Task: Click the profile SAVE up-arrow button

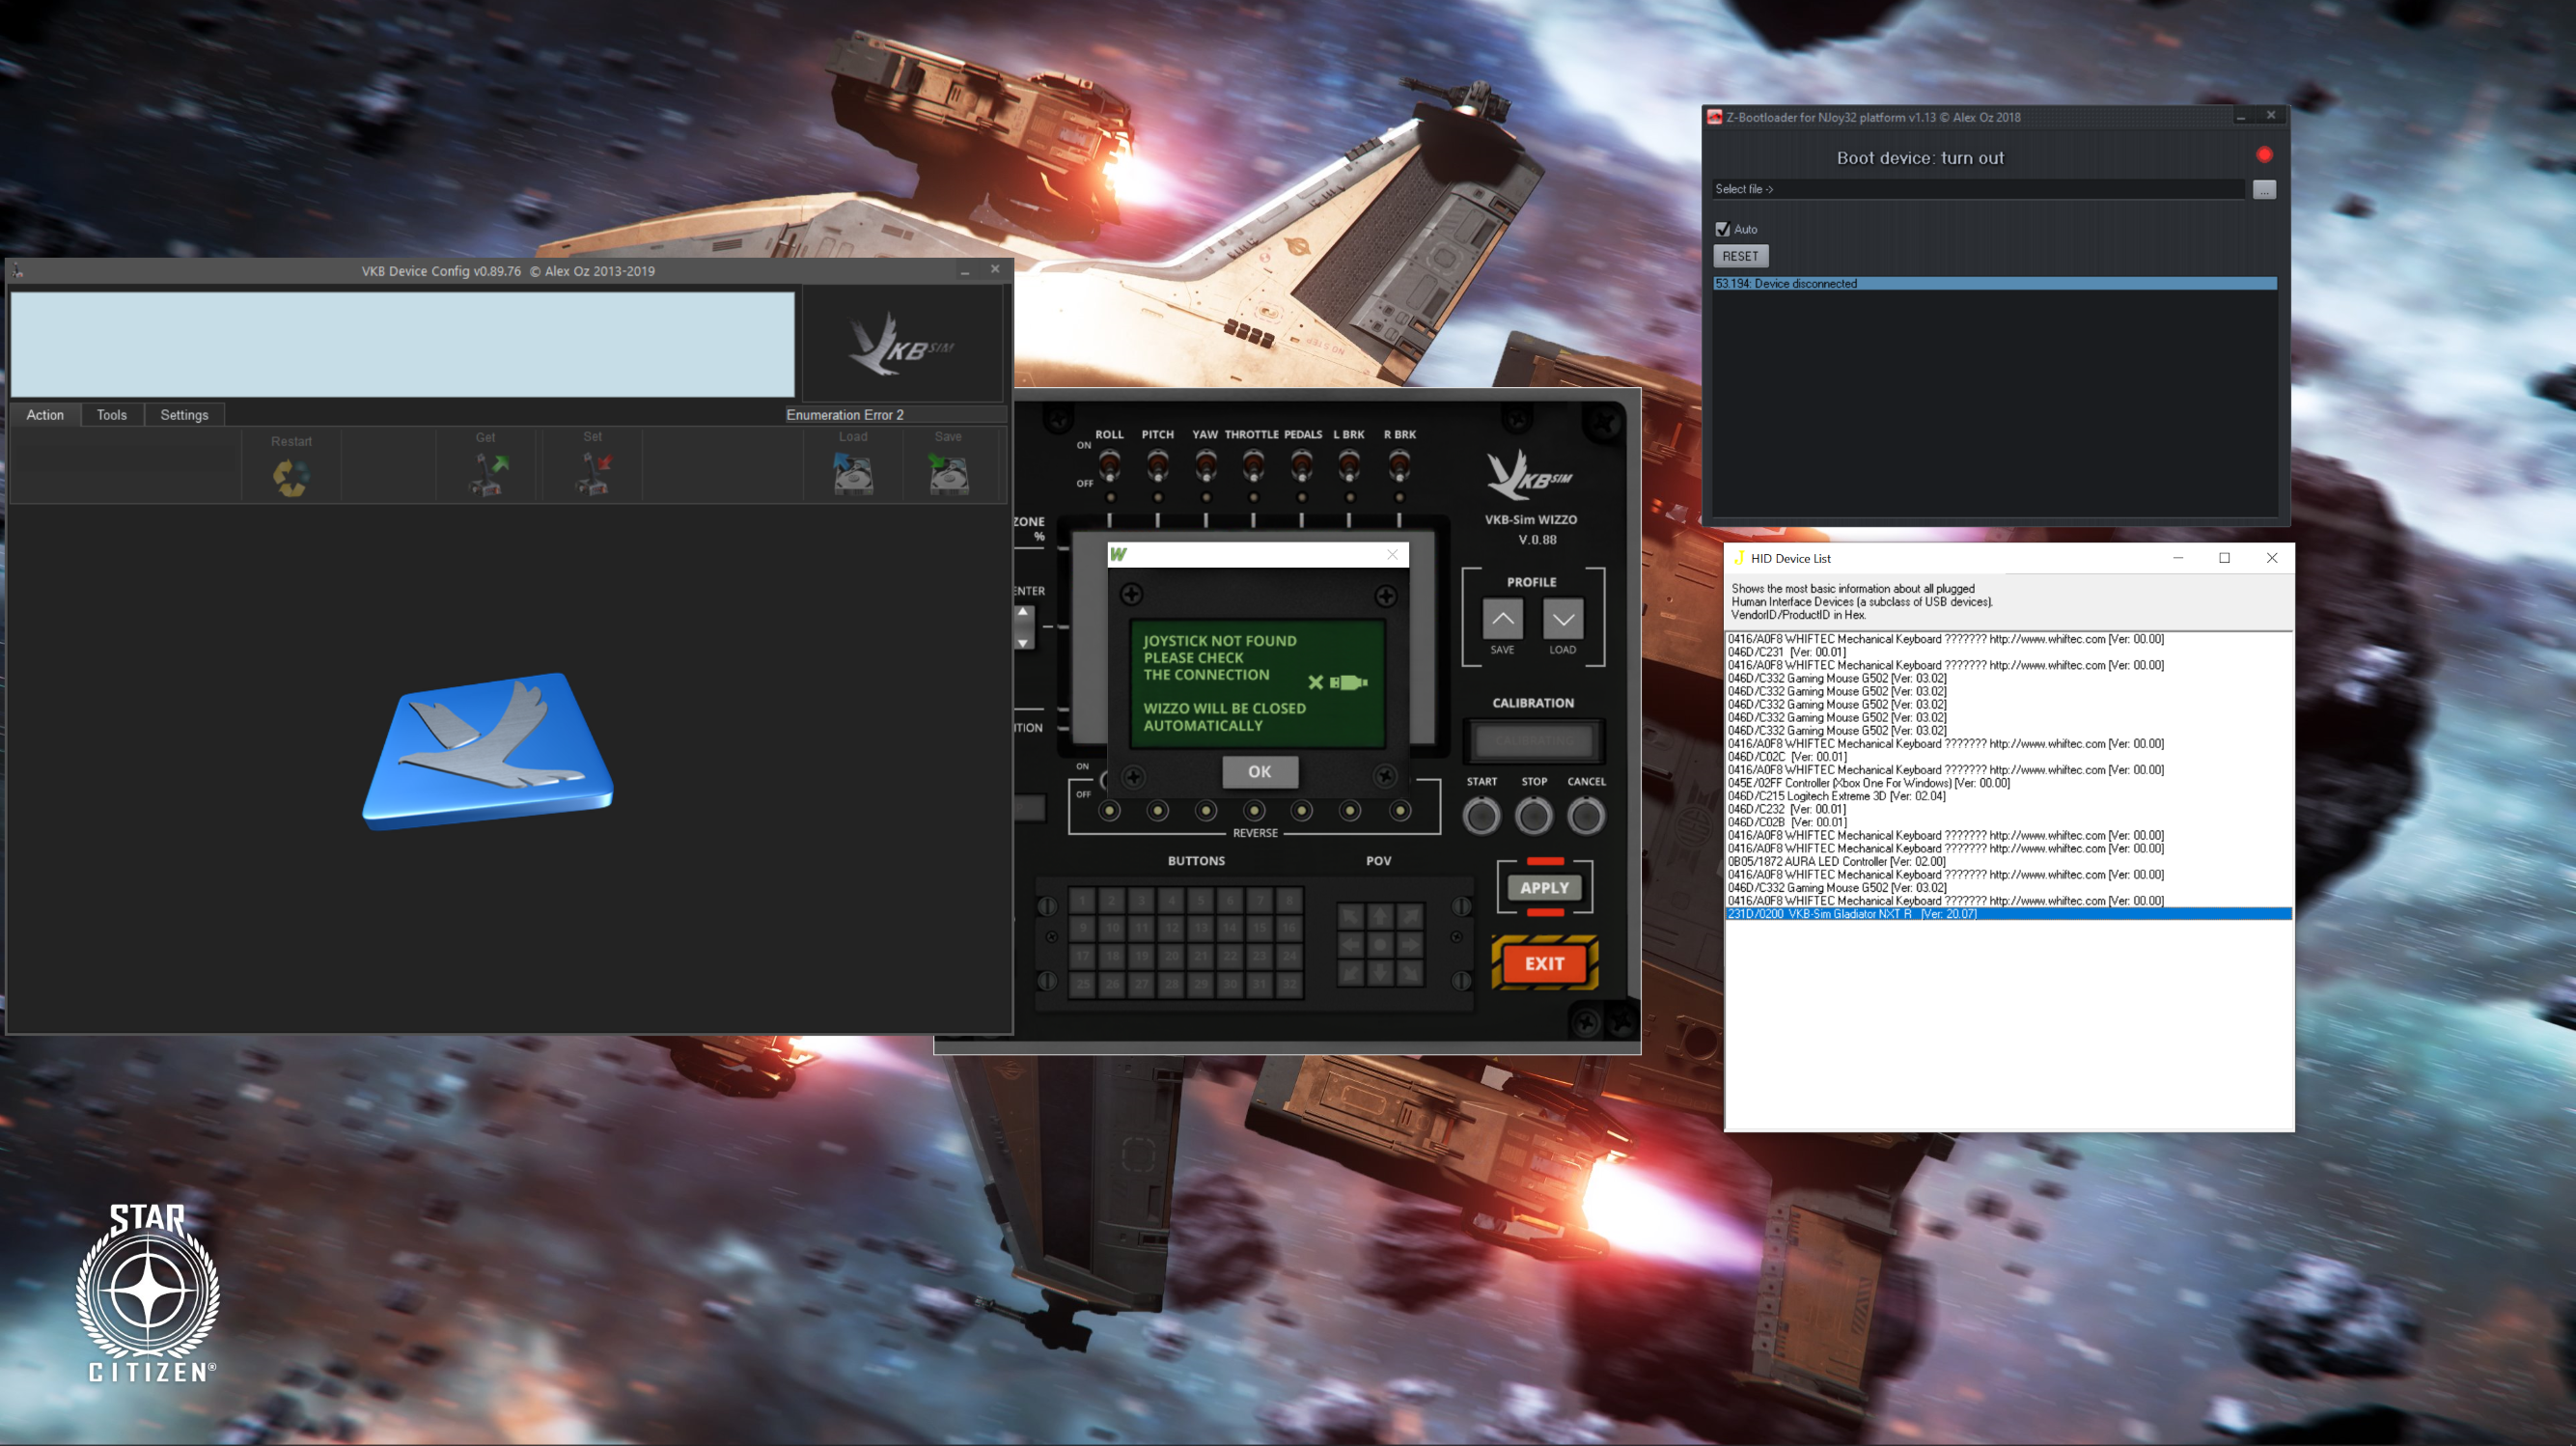Action: click(1502, 619)
